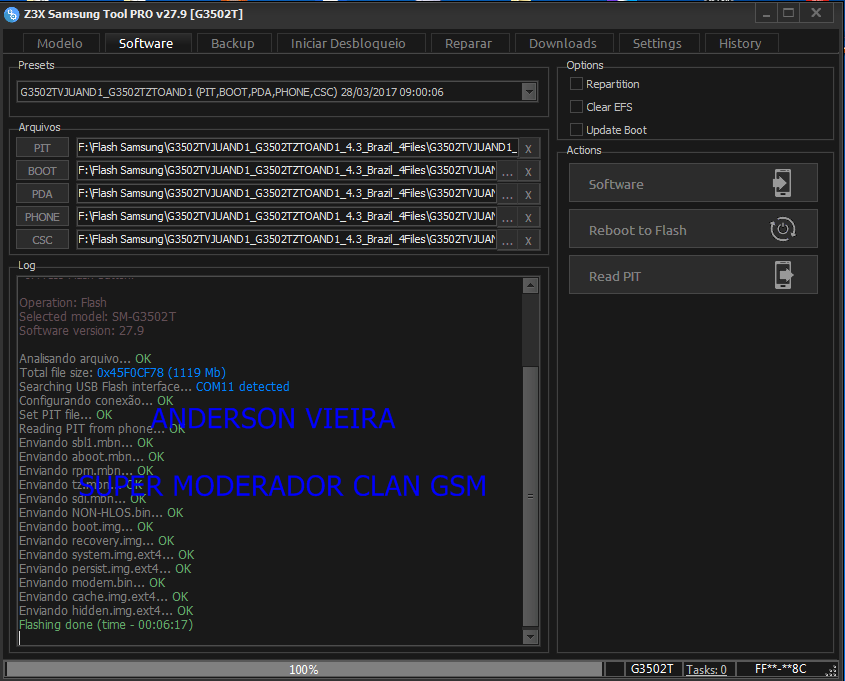Clear the PIT file path with X

[x=528, y=149]
